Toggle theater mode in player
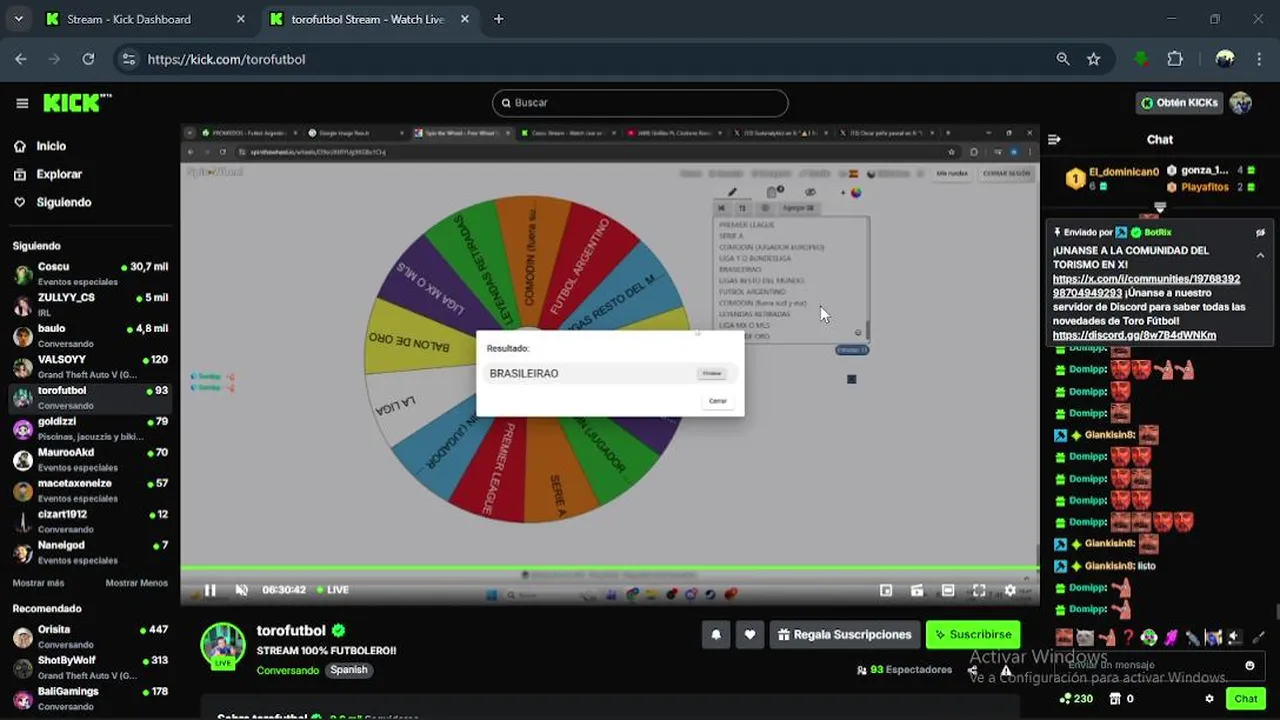Viewport: 1280px width, 720px height. click(948, 590)
